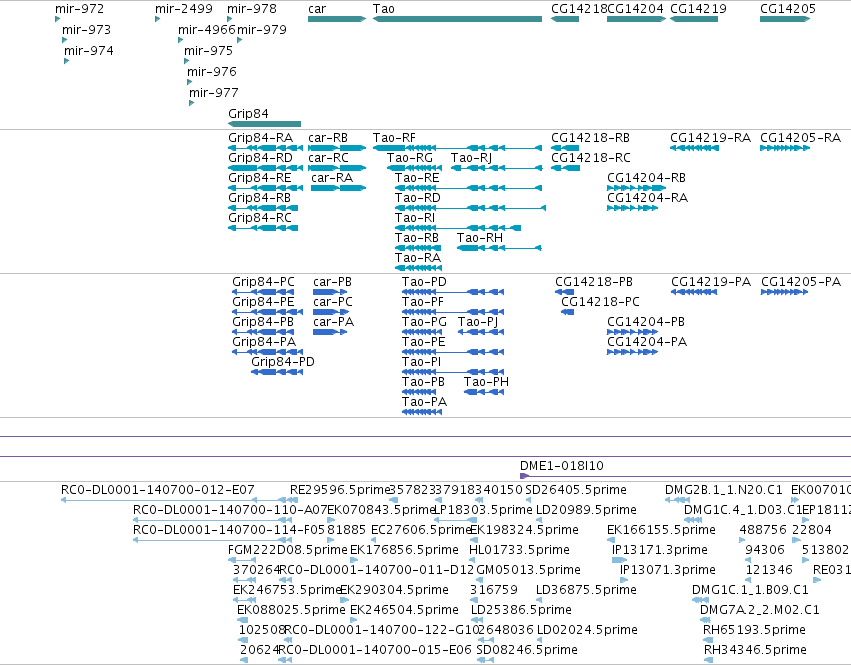Select the Grip84-RC transcript label

[260, 218]
